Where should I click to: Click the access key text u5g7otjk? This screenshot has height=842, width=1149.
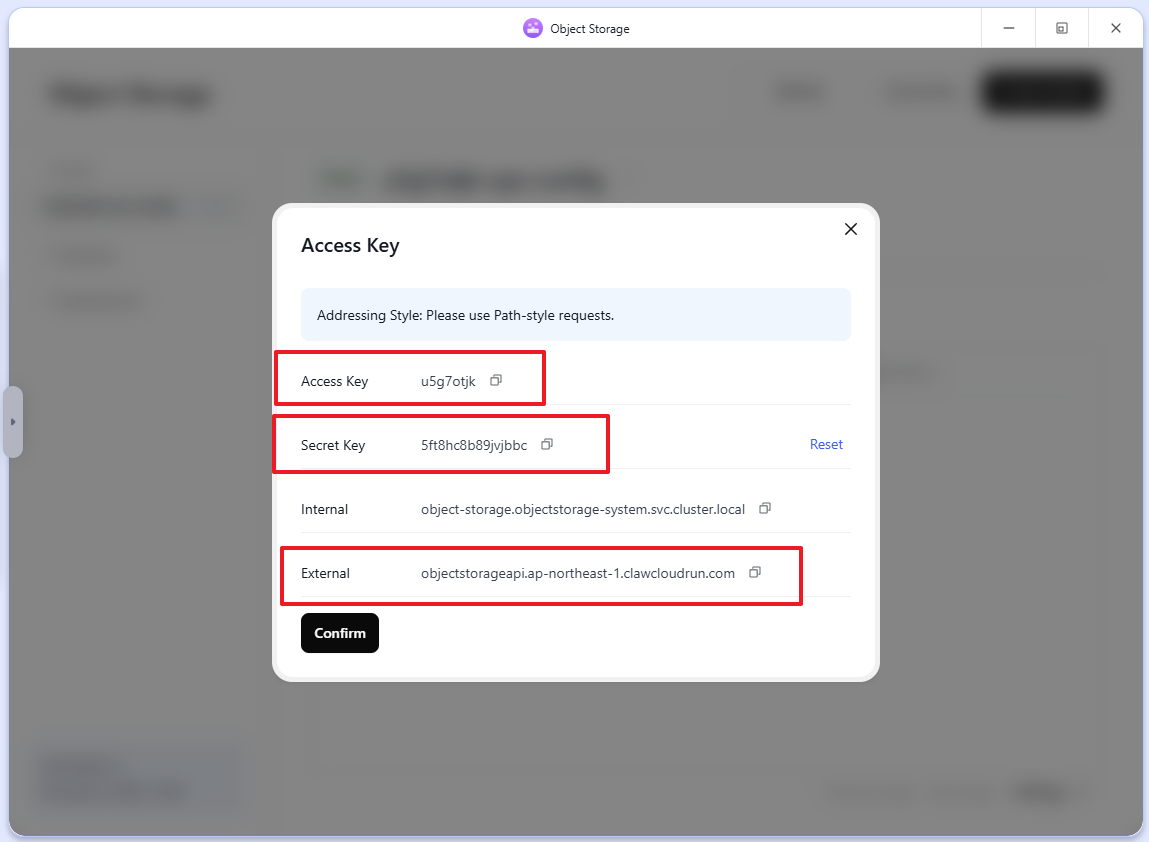click(x=448, y=381)
